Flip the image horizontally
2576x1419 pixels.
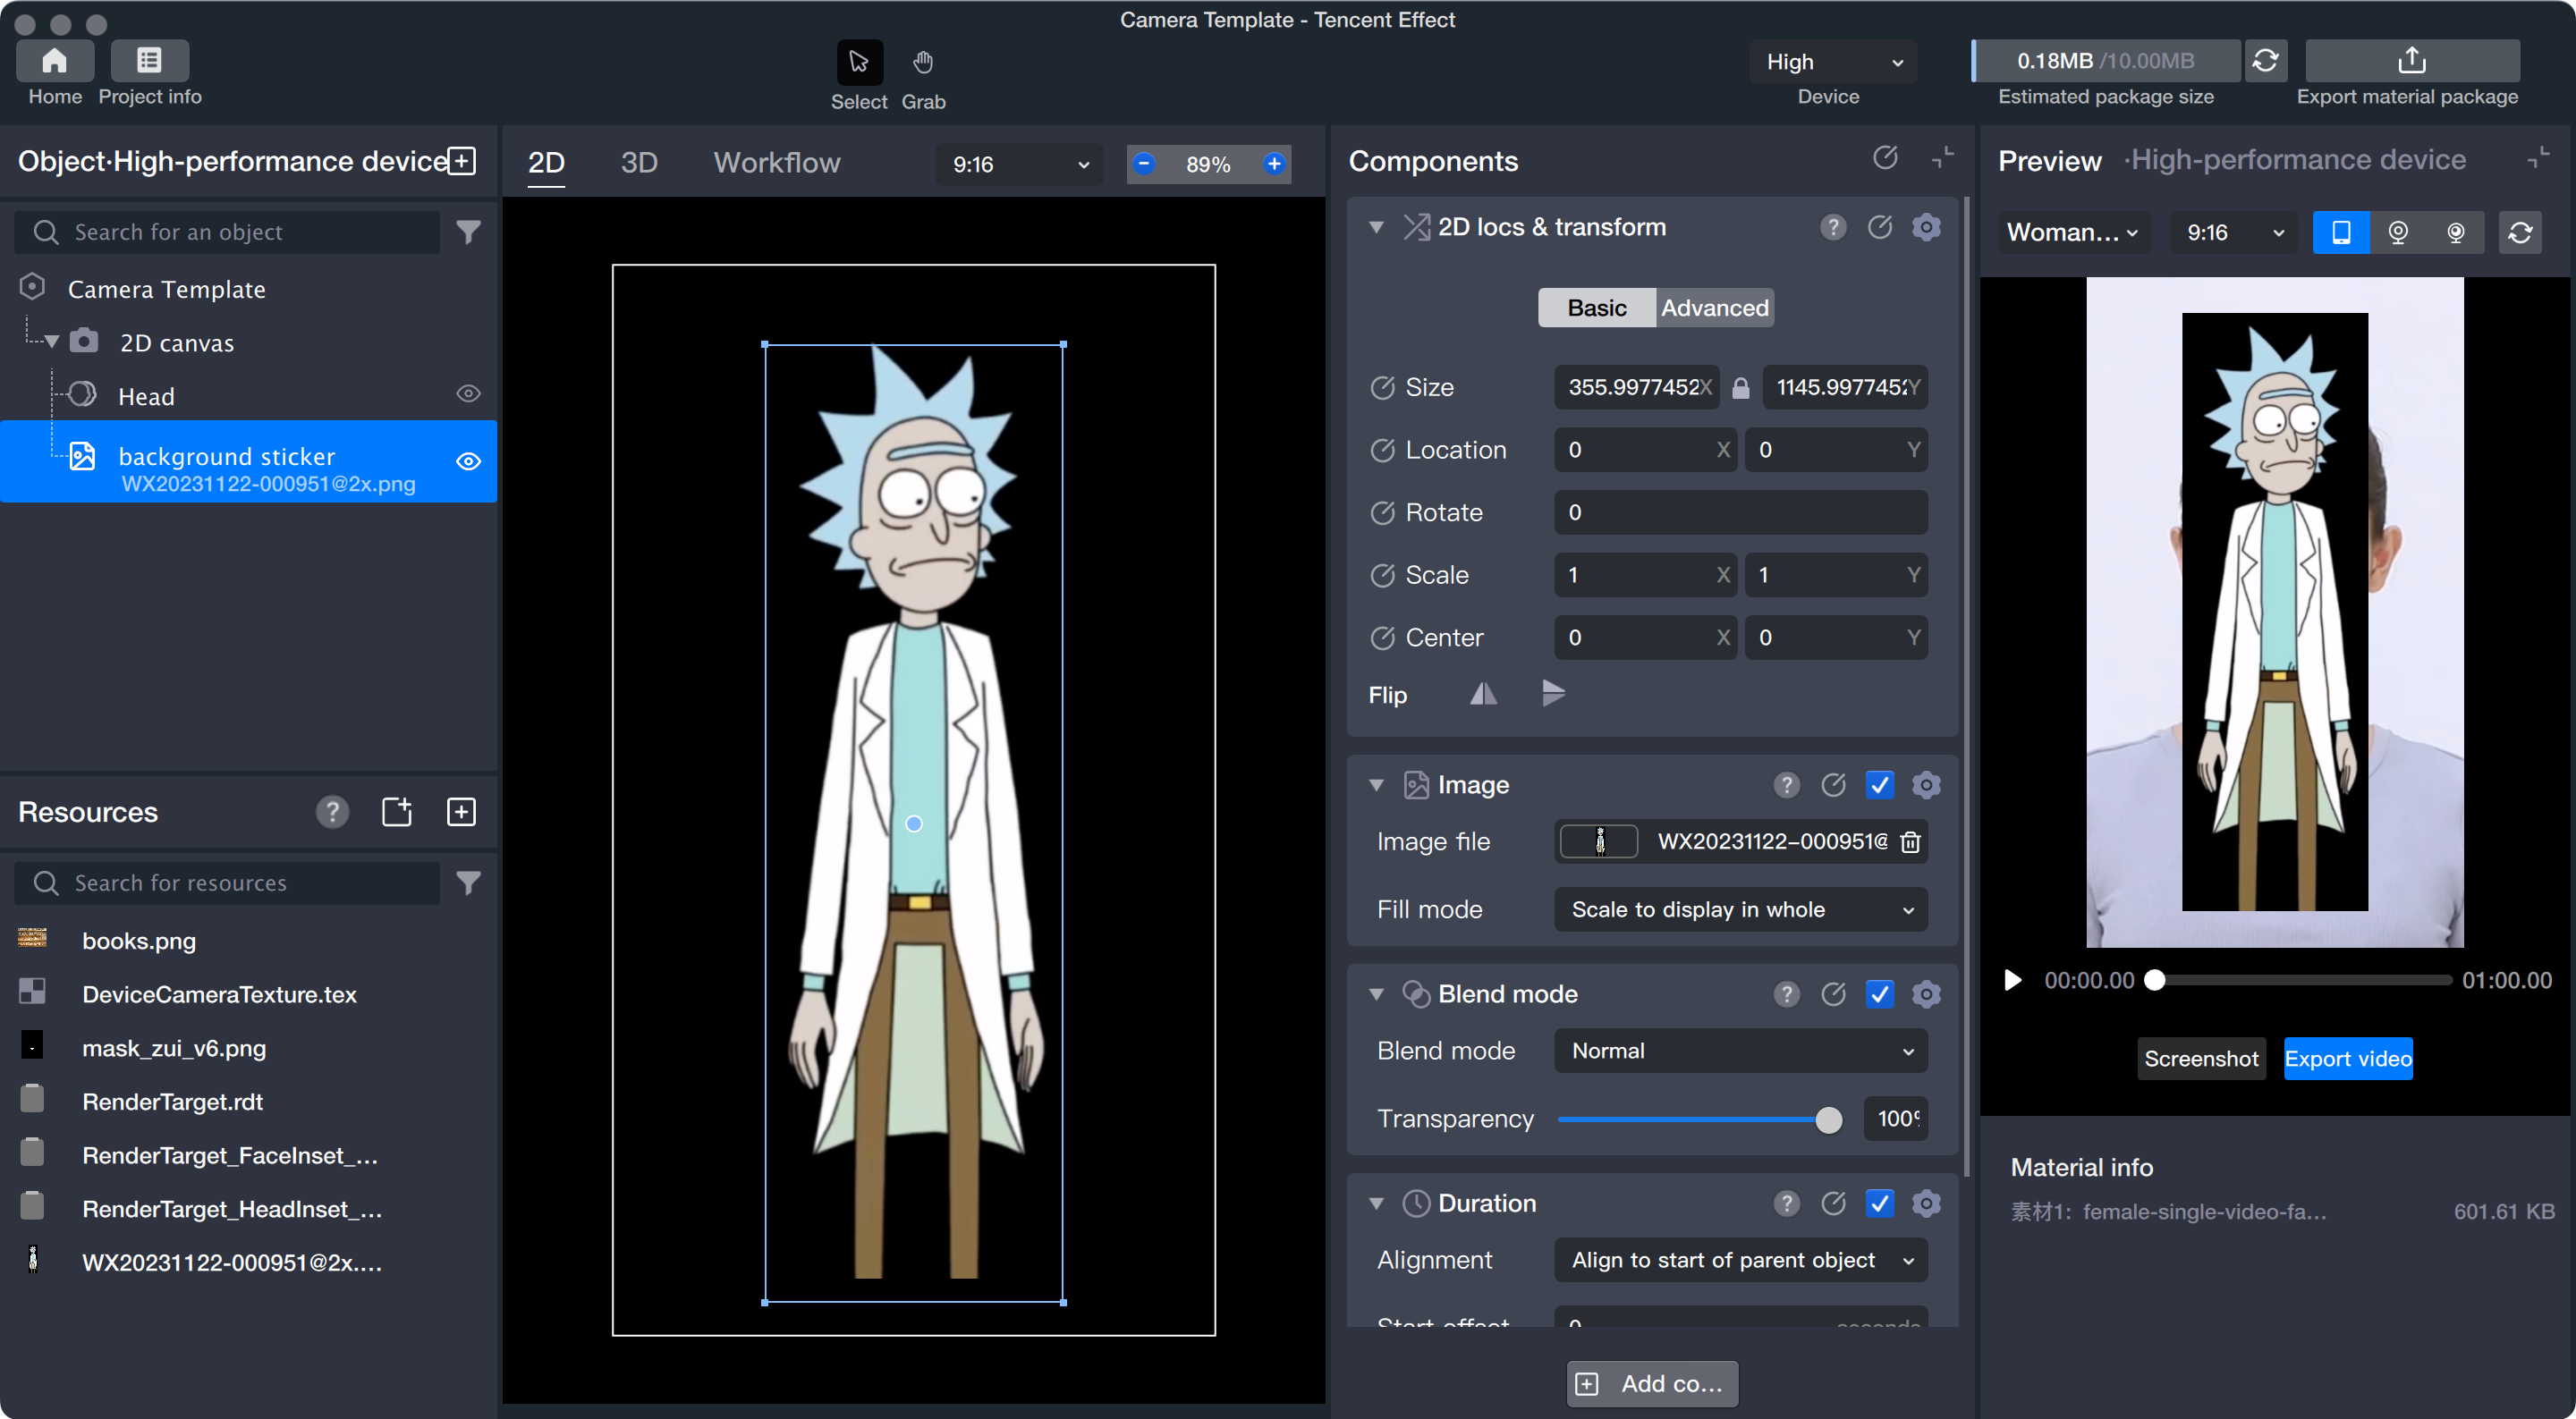1483,694
